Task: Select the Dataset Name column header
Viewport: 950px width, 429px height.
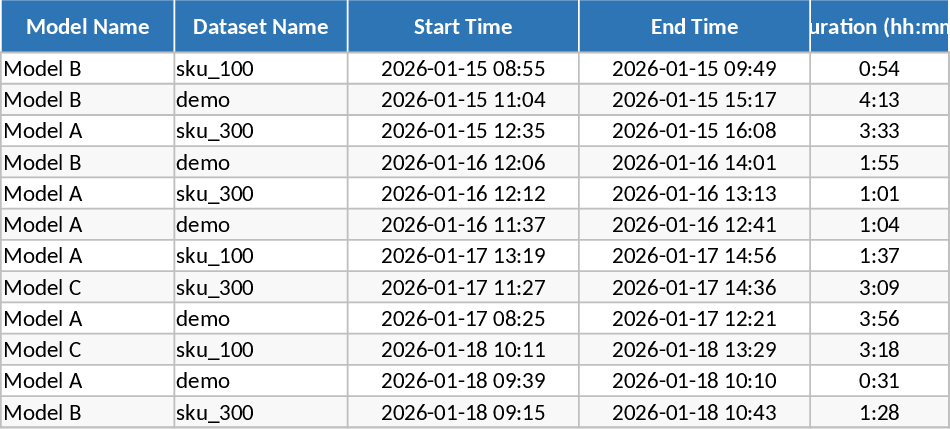Action: [261, 27]
